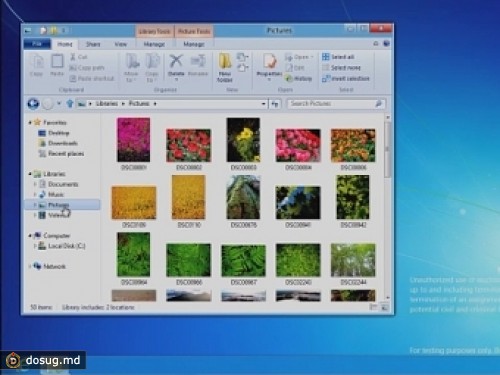The image size is (500, 375).
Task: Click Select all in the ribbon
Action: [339, 57]
